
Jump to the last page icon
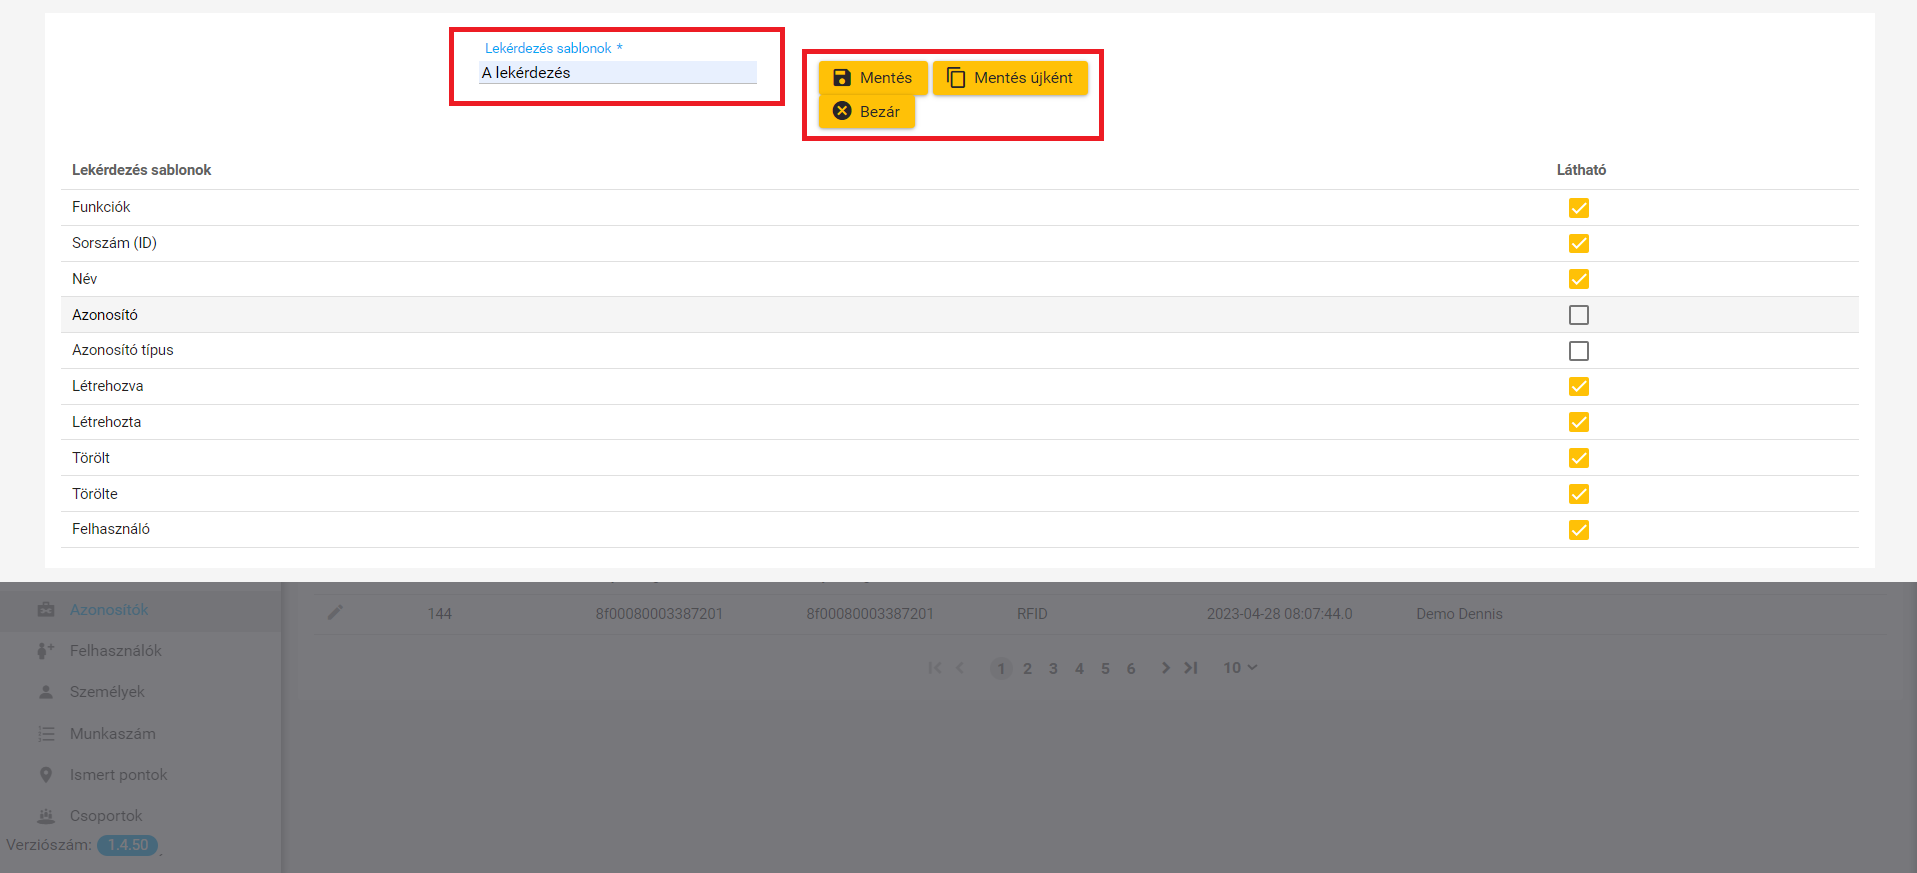click(x=1190, y=668)
